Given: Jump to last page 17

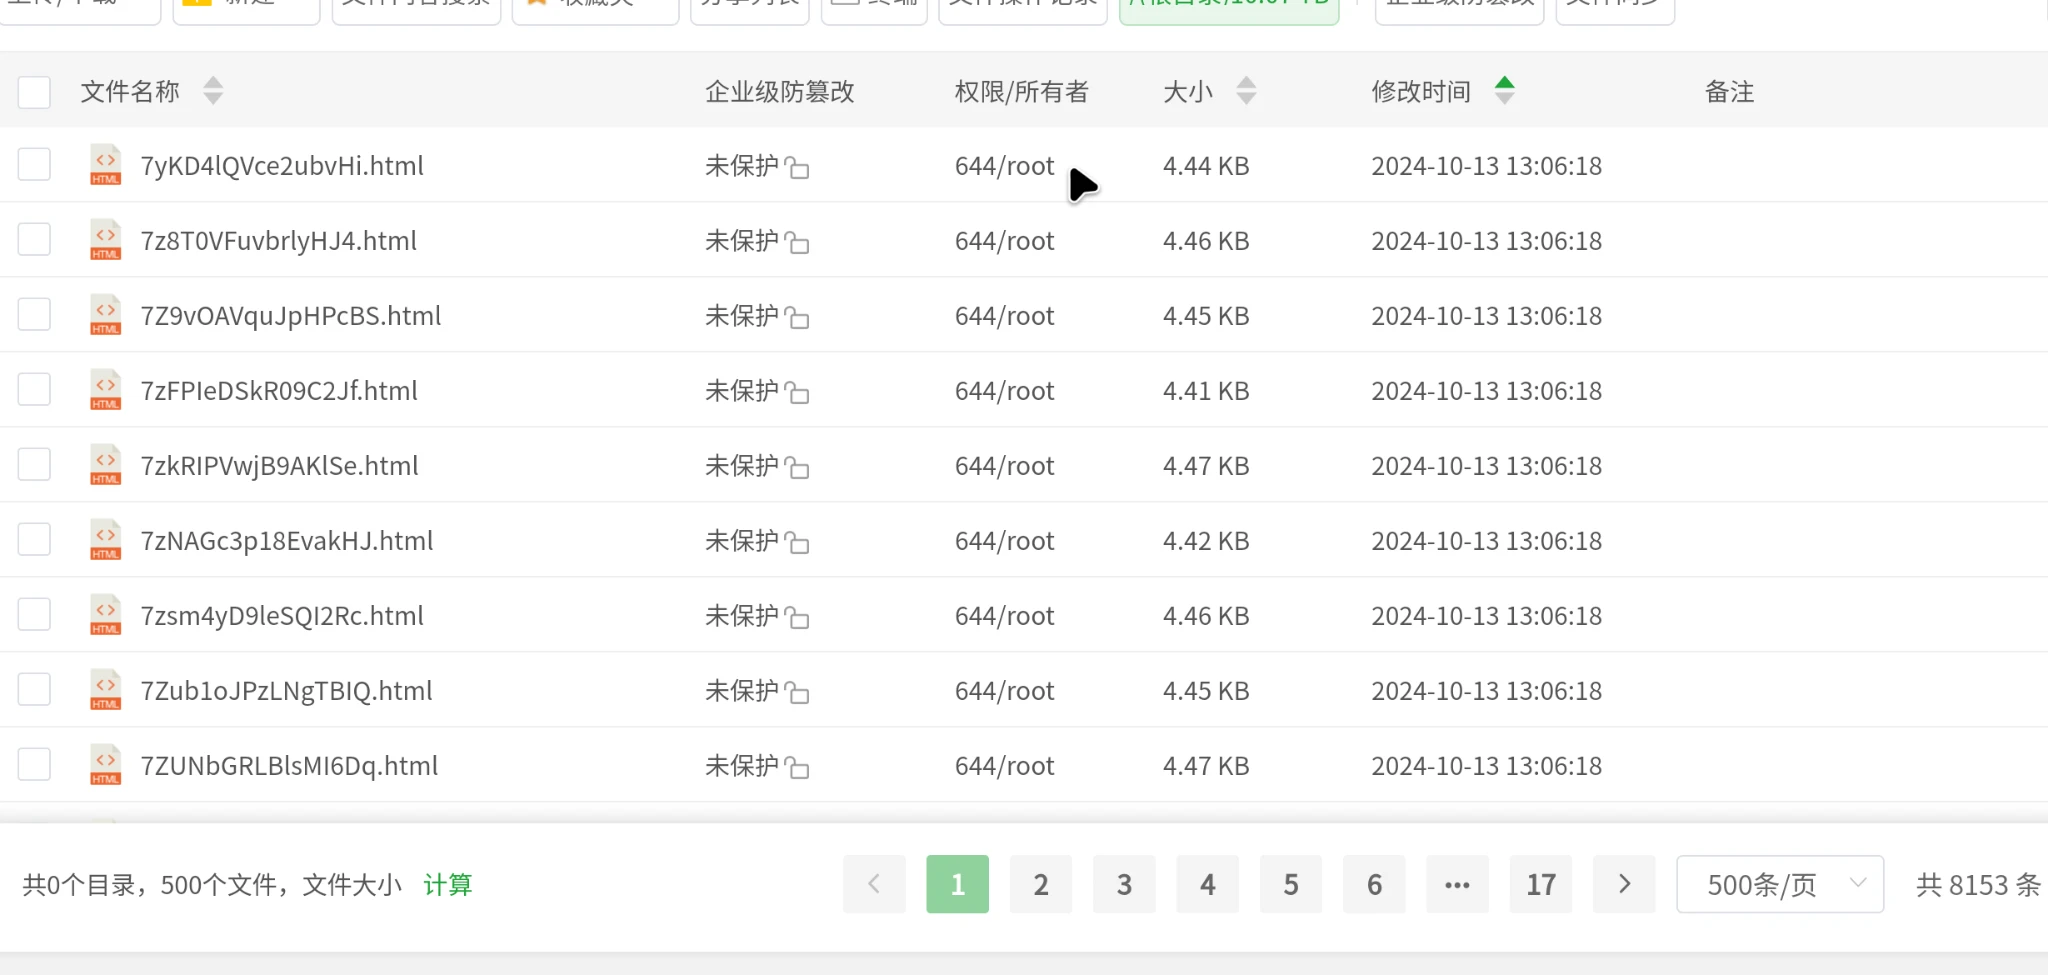Looking at the screenshot, I should [1540, 884].
